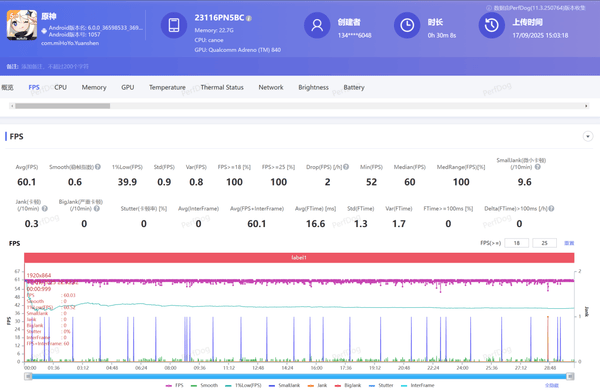600x390 pixels.
Task: Click the 1%Low(FPS) value 39.9
Action: [x=127, y=182]
